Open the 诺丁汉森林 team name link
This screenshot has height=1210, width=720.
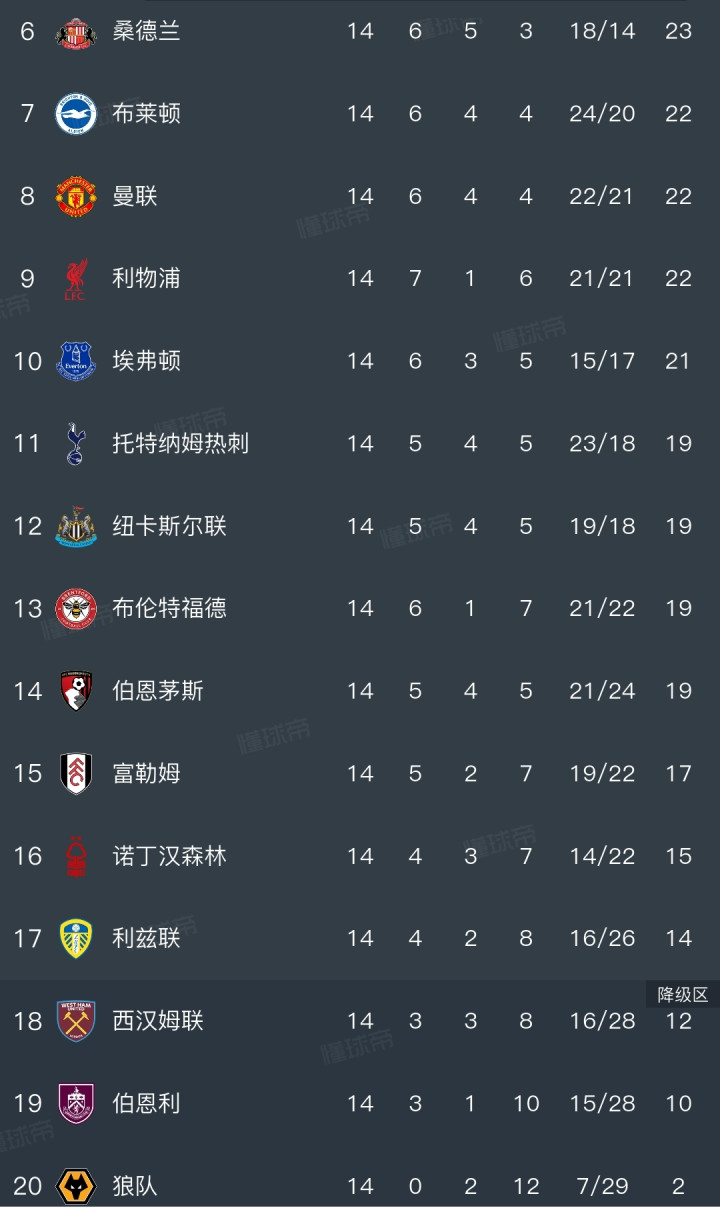click(169, 856)
